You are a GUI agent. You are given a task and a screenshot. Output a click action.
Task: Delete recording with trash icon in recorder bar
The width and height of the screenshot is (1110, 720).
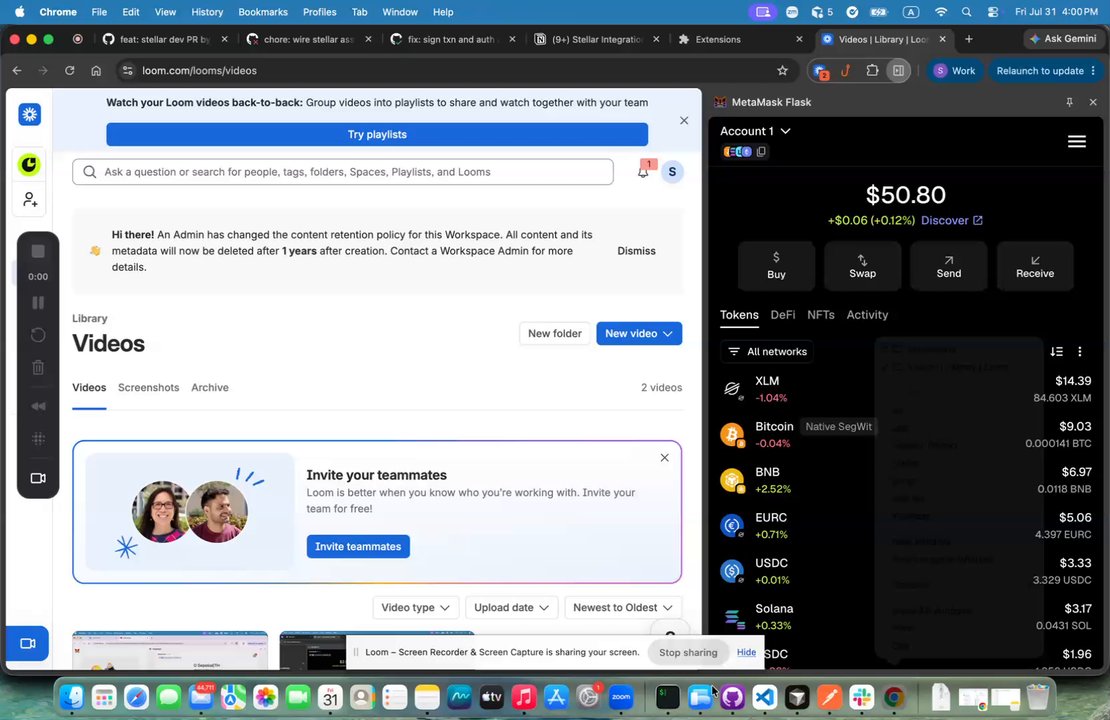click(38, 367)
